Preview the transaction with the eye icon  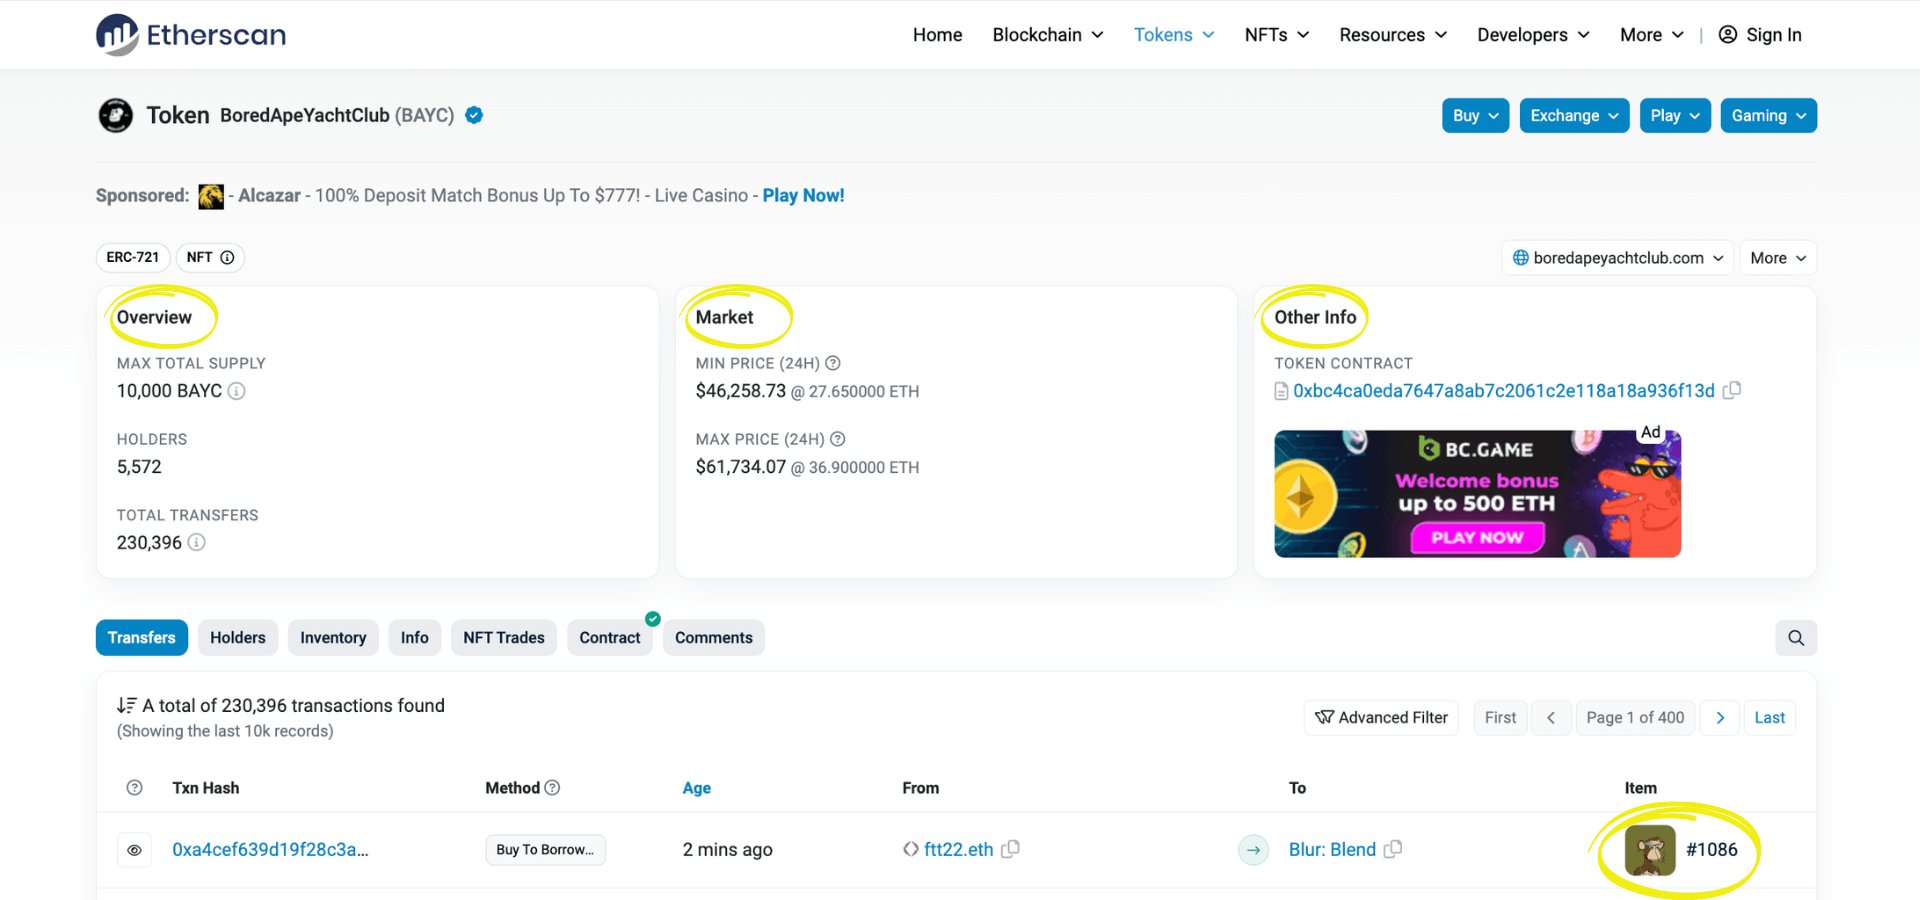point(134,849)
